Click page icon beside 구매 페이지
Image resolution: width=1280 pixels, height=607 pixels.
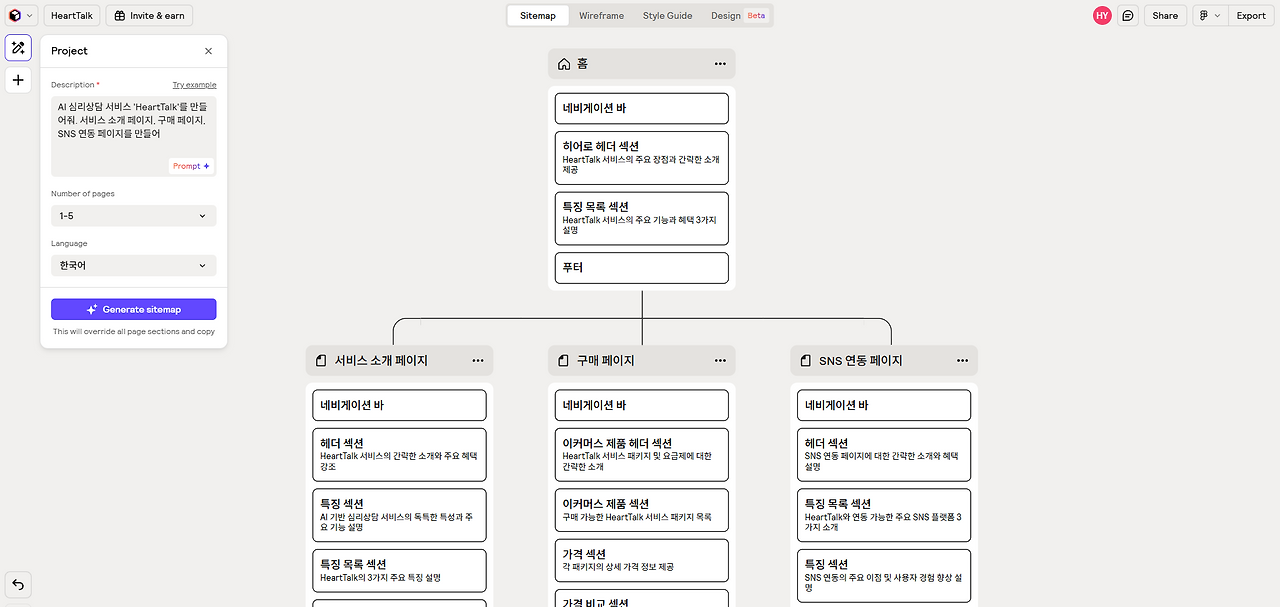(x=564, y=361)
